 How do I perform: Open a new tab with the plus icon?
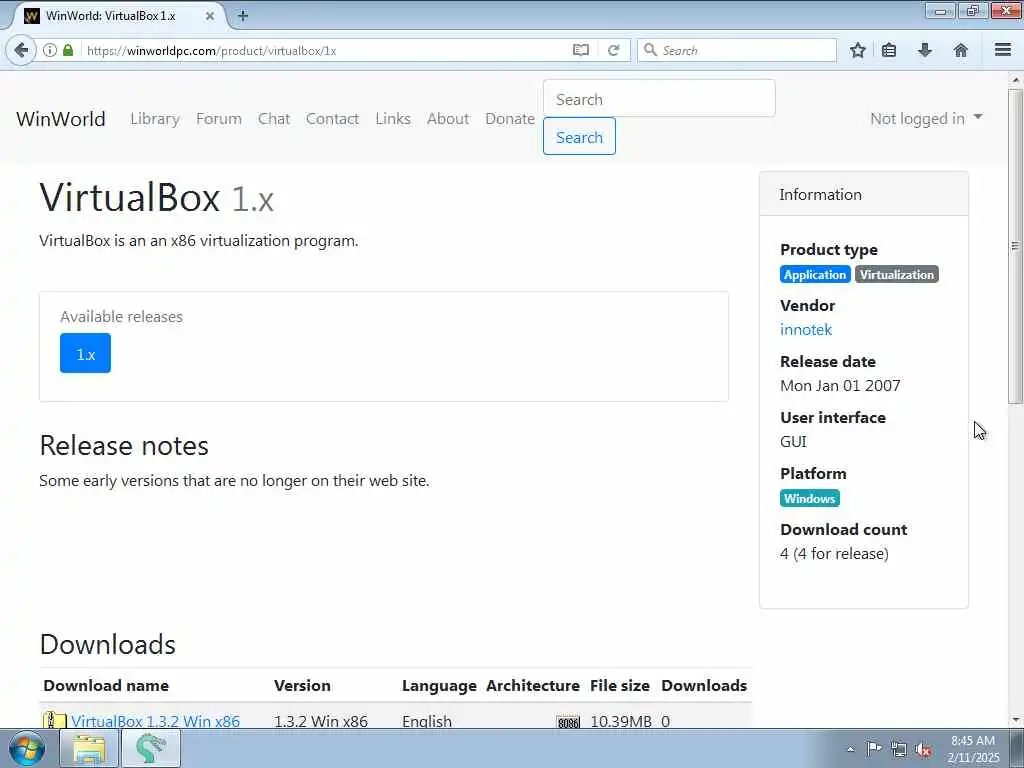click(243, 16)
